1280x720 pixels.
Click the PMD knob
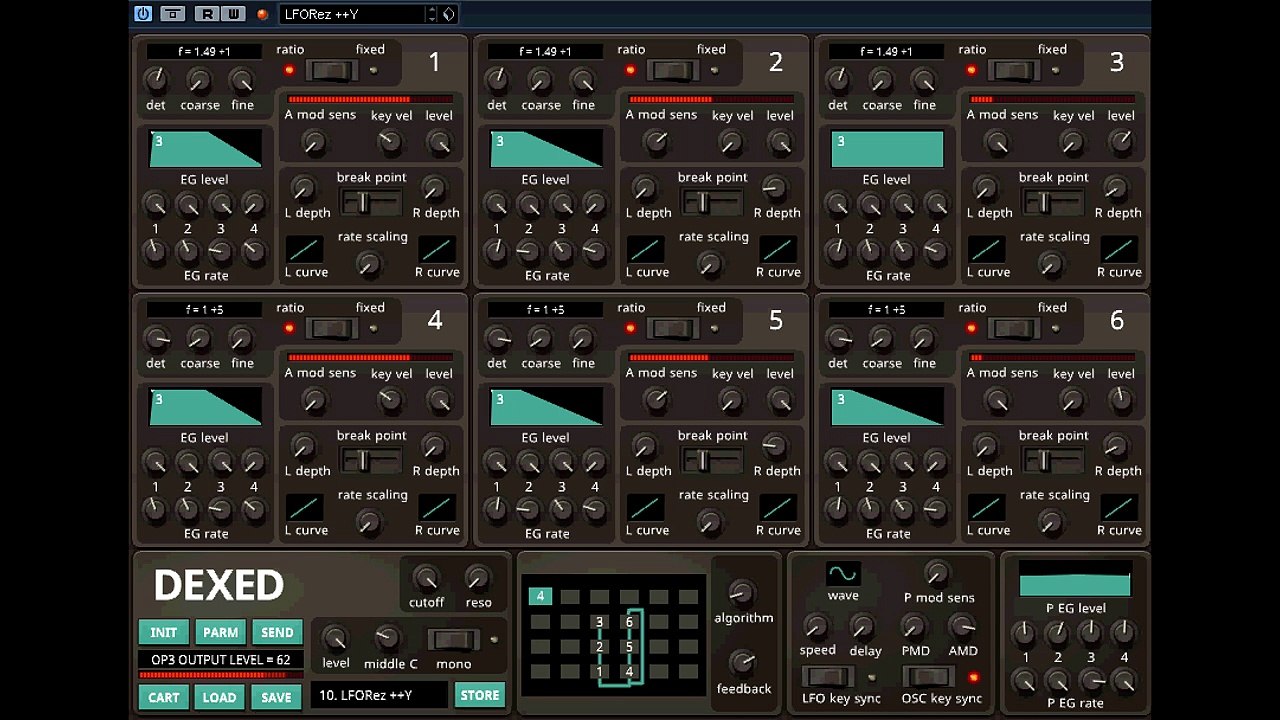point(913,627)
